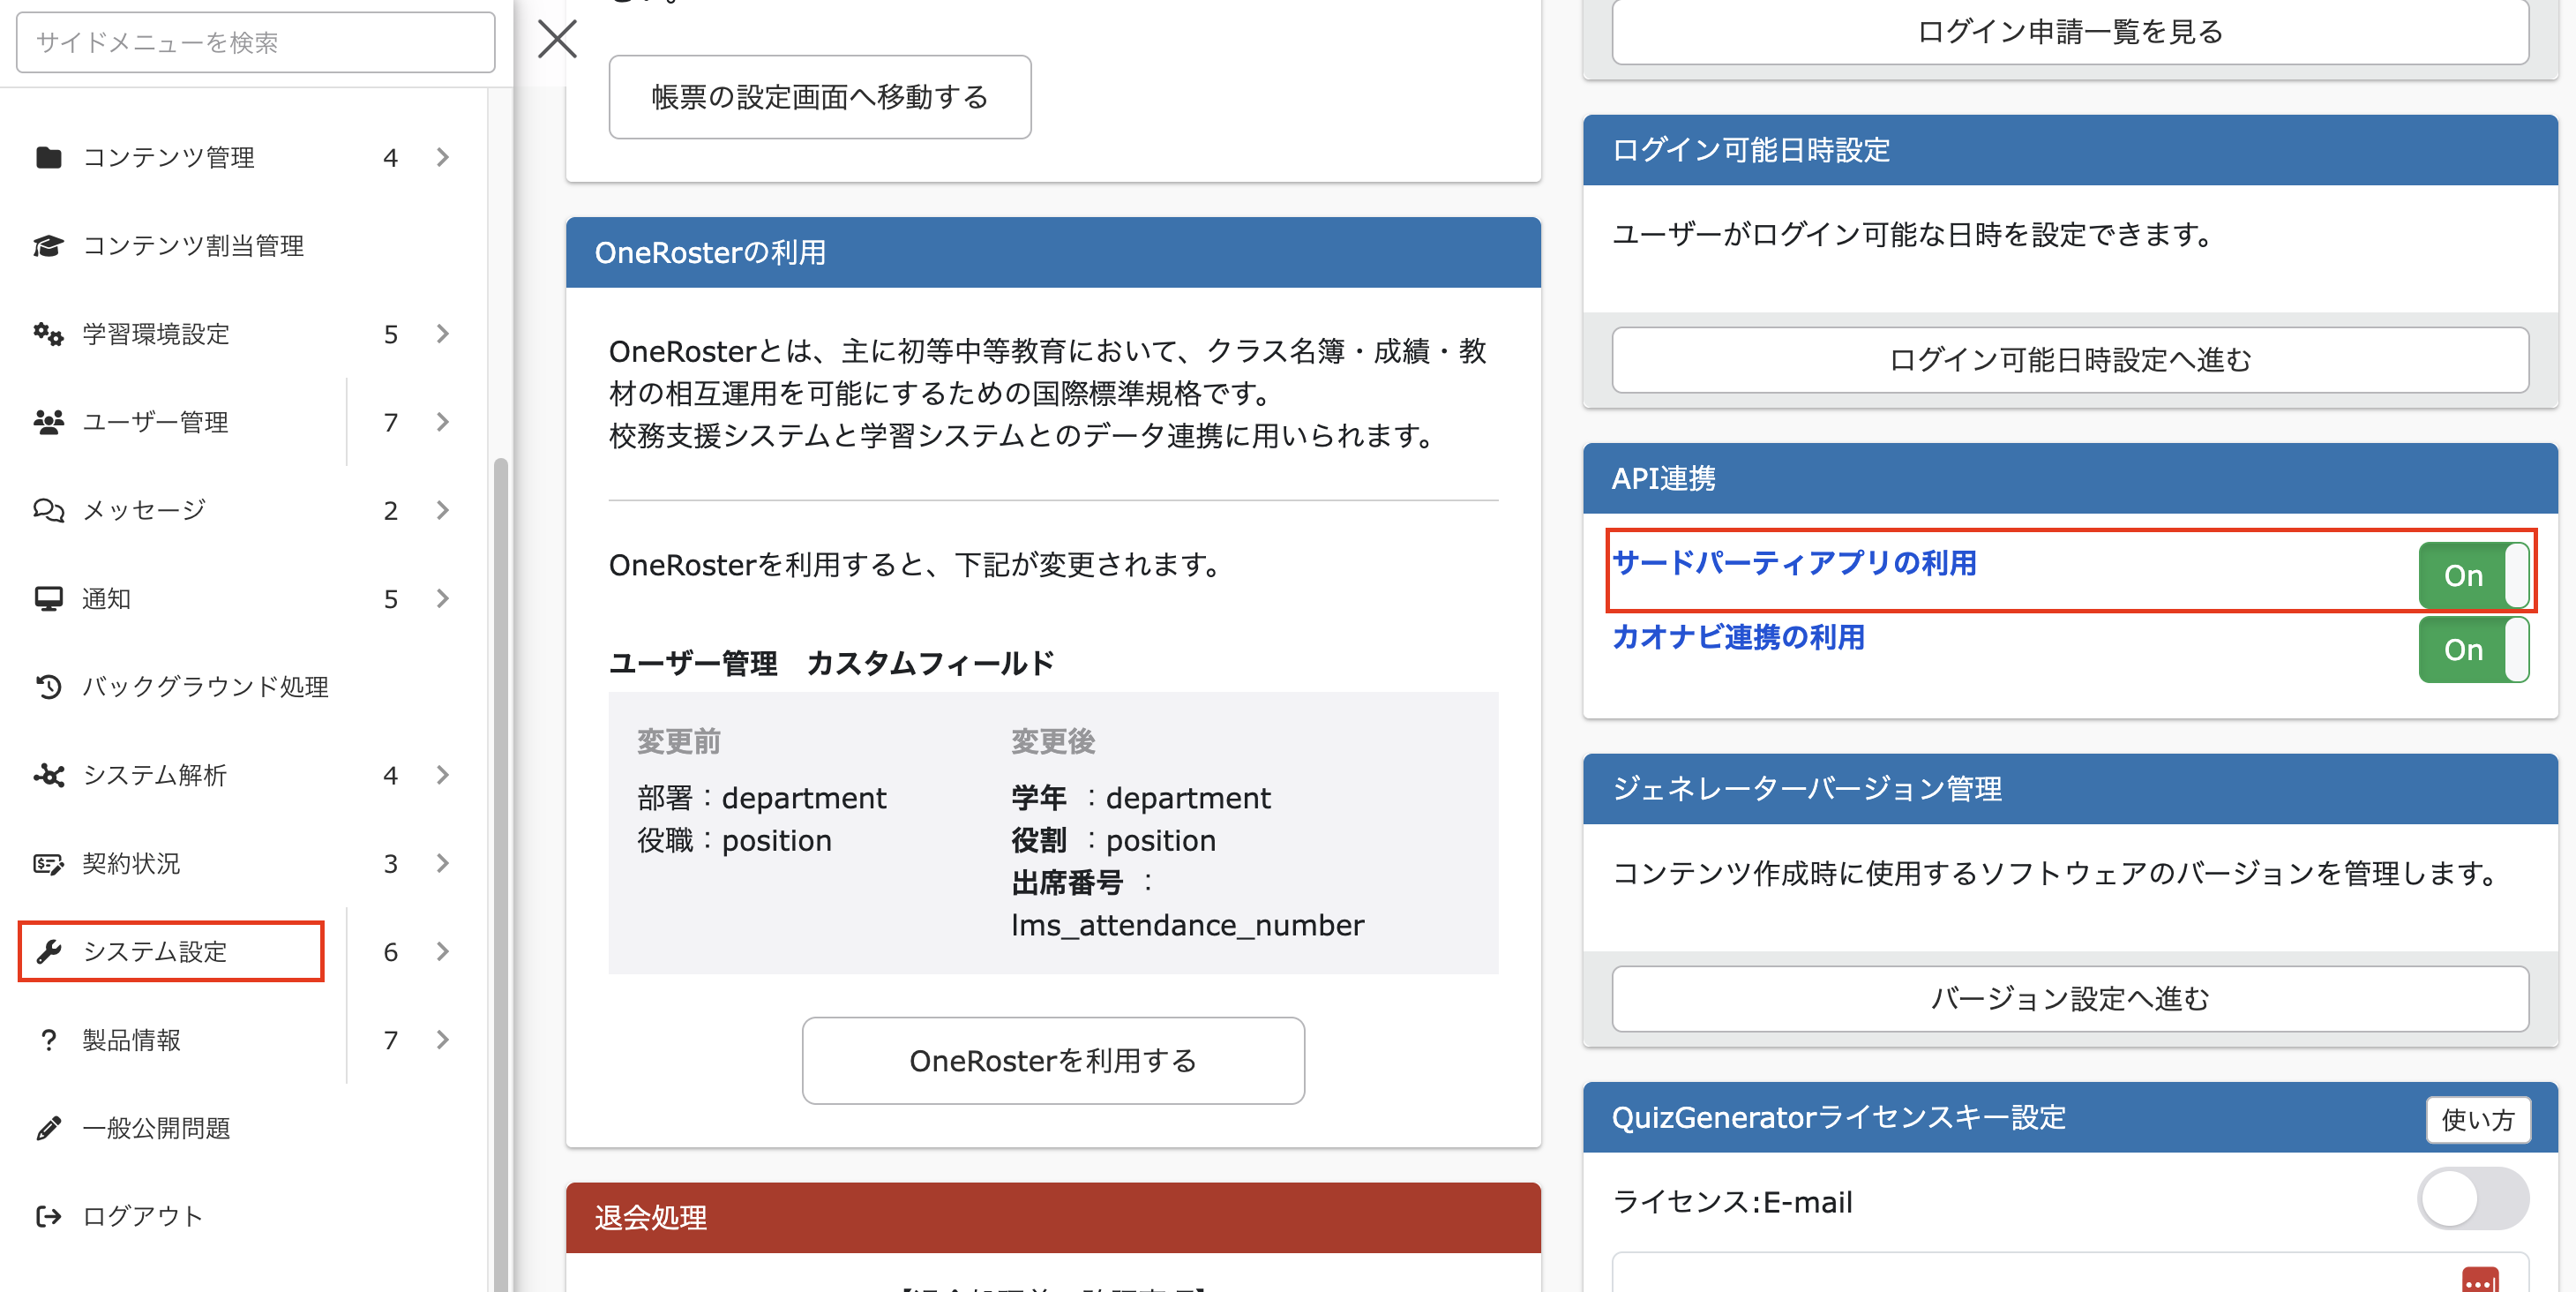
Task: Click the gears icon next to 学習環境設定
Action: 48,333
